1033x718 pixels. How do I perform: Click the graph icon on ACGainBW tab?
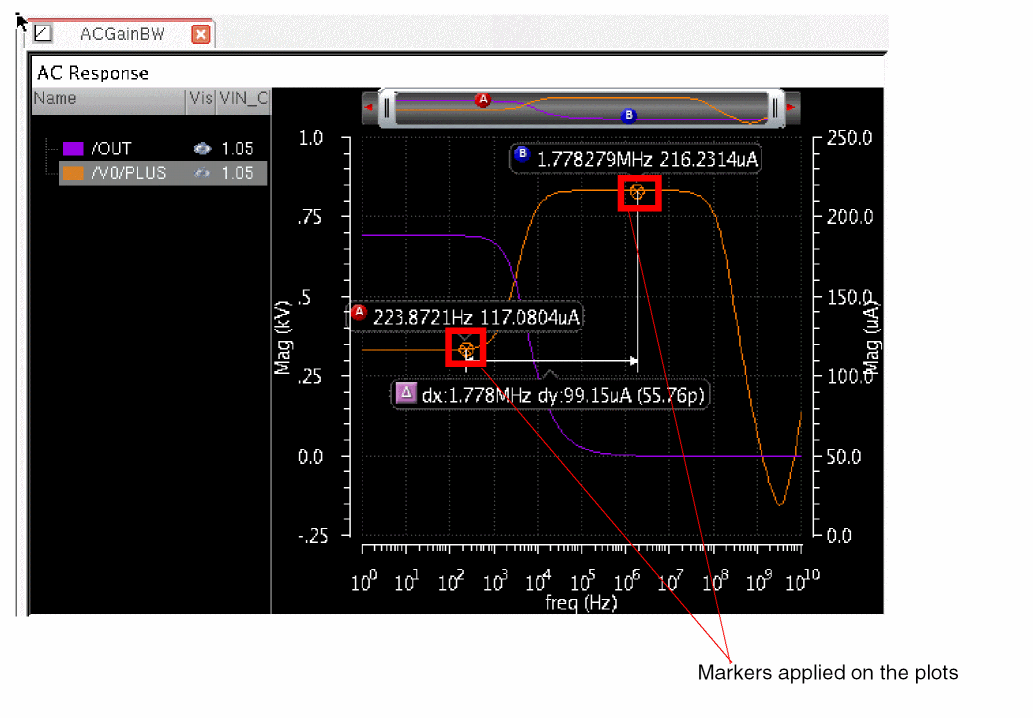(x=42, y=34)
